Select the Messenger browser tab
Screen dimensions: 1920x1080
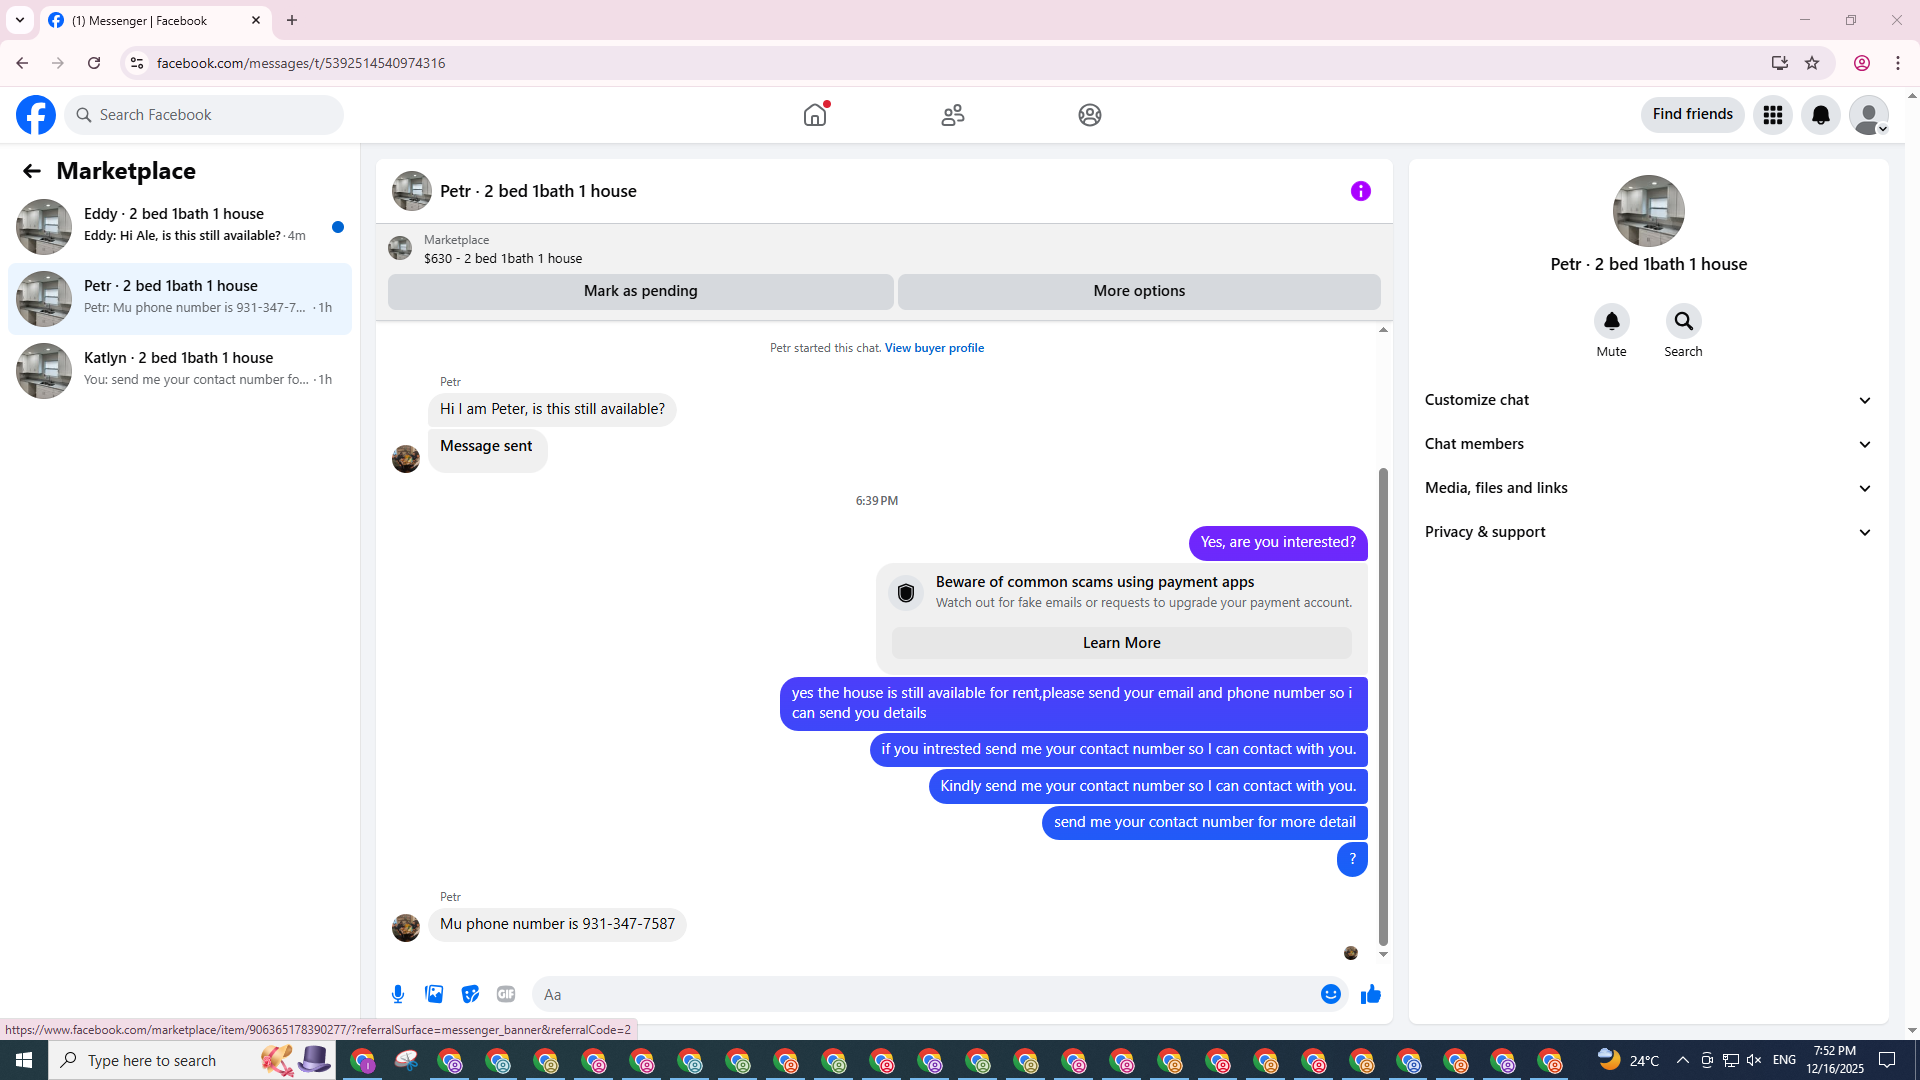click(155, 20)
